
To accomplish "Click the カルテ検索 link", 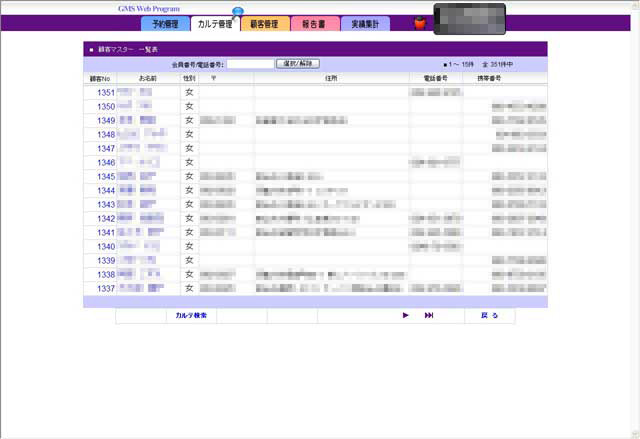I will pyautogui.click(x=190, y=315).
